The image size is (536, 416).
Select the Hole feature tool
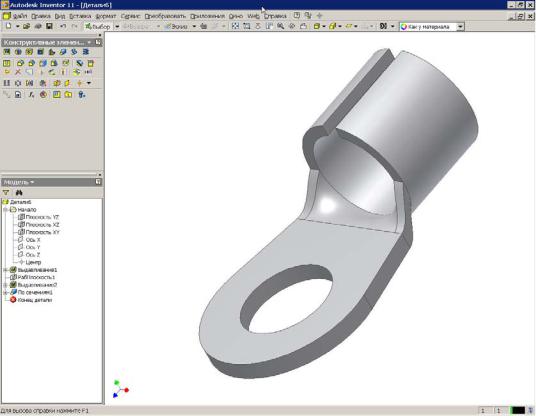[29, 52]
